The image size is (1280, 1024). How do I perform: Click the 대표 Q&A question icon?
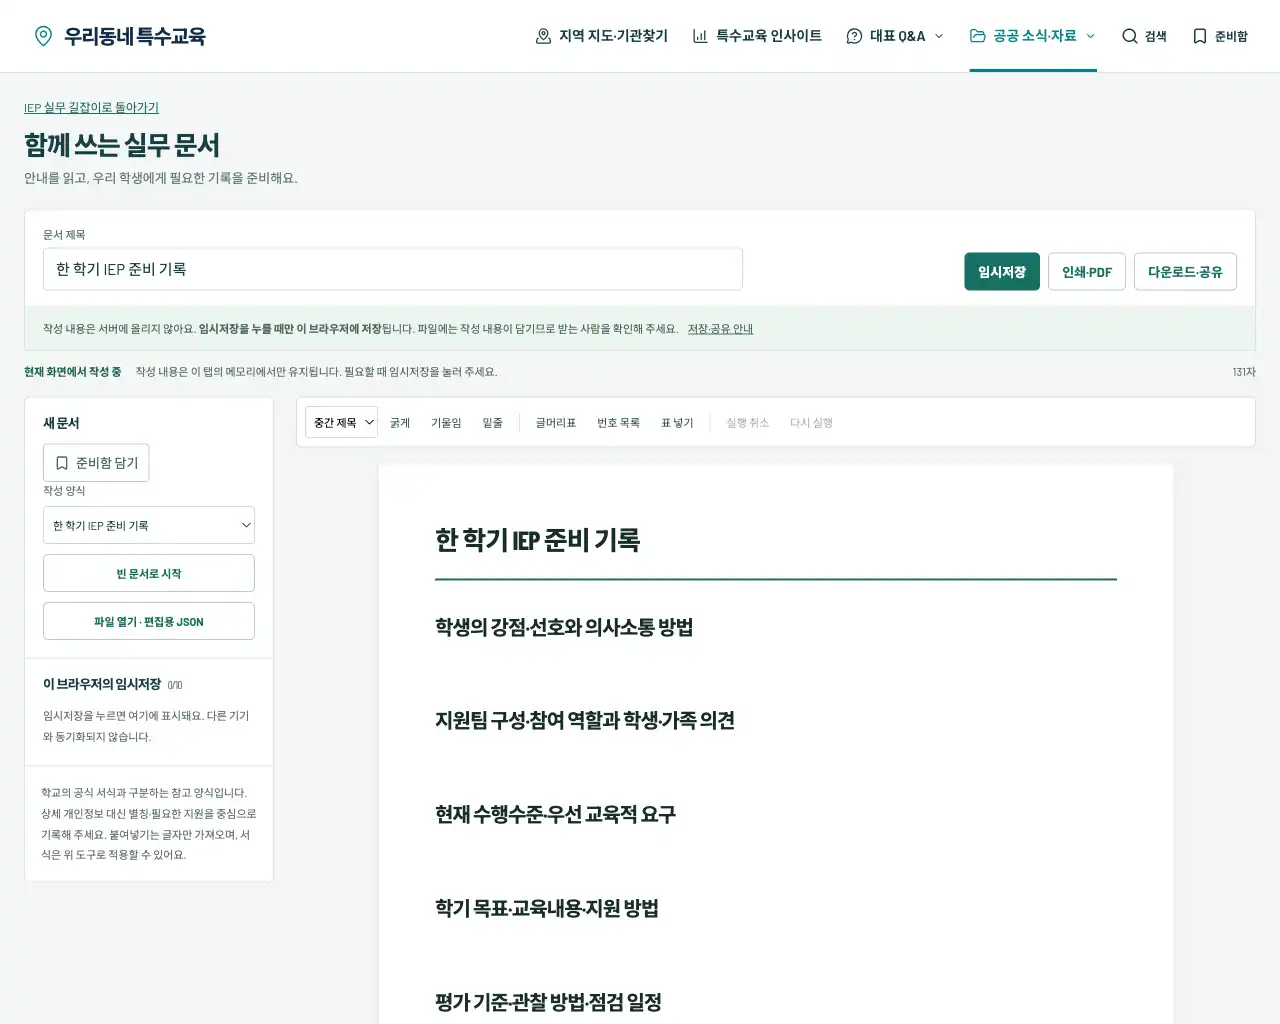point(854,36)
